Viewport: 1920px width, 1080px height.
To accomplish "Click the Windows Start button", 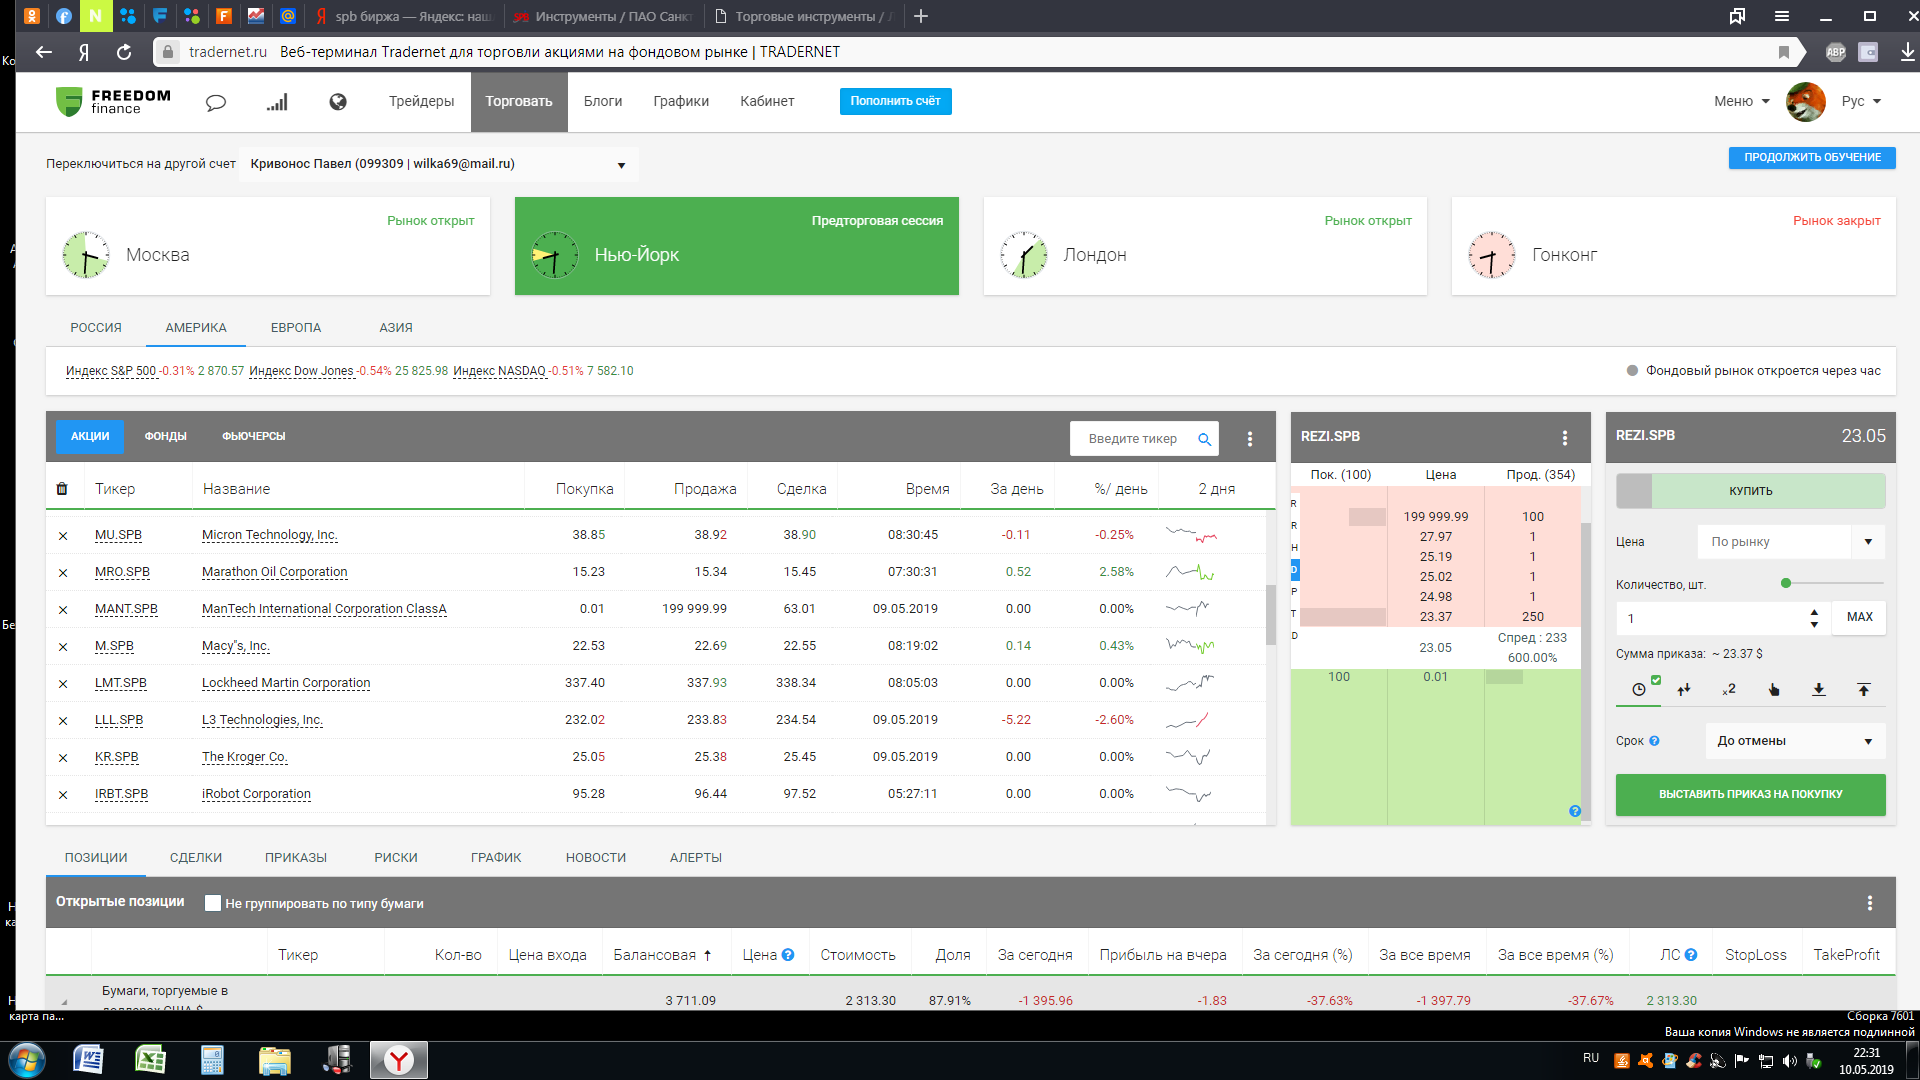I will point(27,1059).
